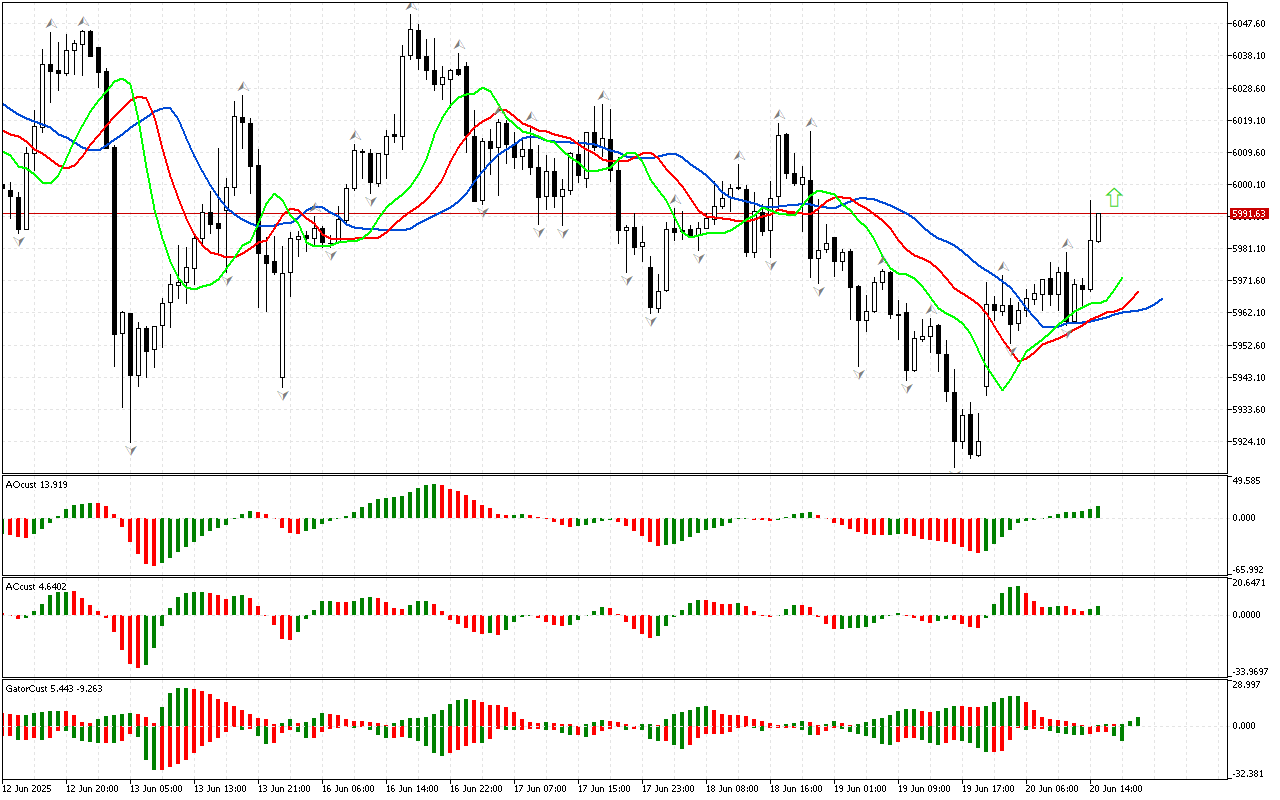Screen dimensions: 1280x800
Task: Click the 6047.60 price scale label
Action: pos(1250,23)
